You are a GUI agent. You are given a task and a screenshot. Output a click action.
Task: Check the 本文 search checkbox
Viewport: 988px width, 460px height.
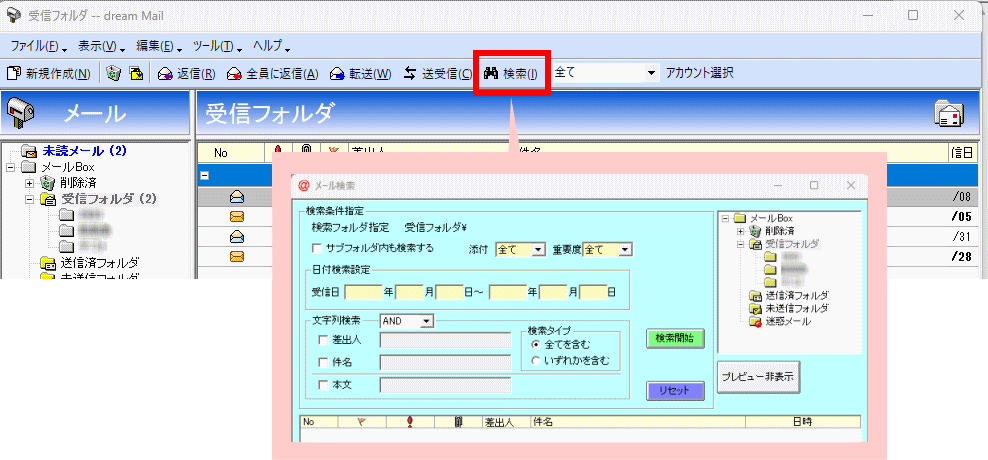(x=322, y=385)
